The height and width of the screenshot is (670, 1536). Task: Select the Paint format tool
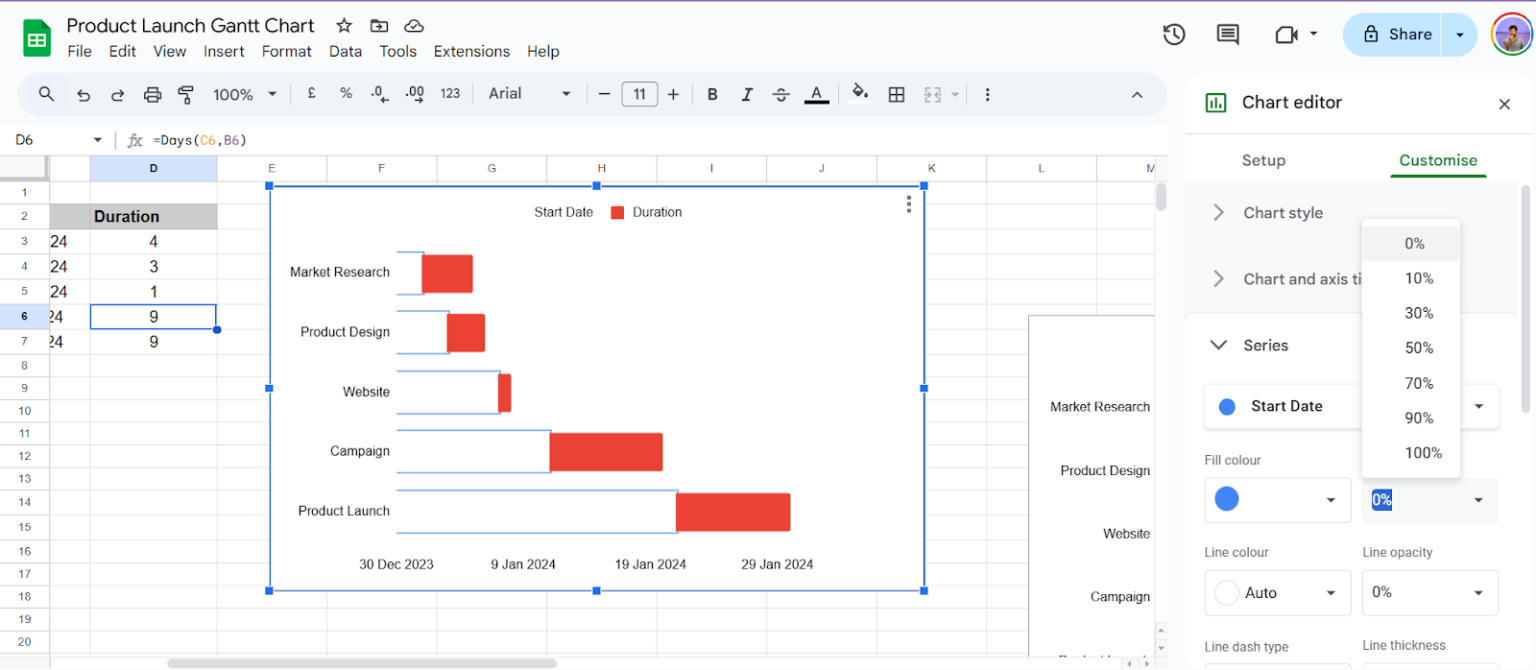tap(185, 93)
